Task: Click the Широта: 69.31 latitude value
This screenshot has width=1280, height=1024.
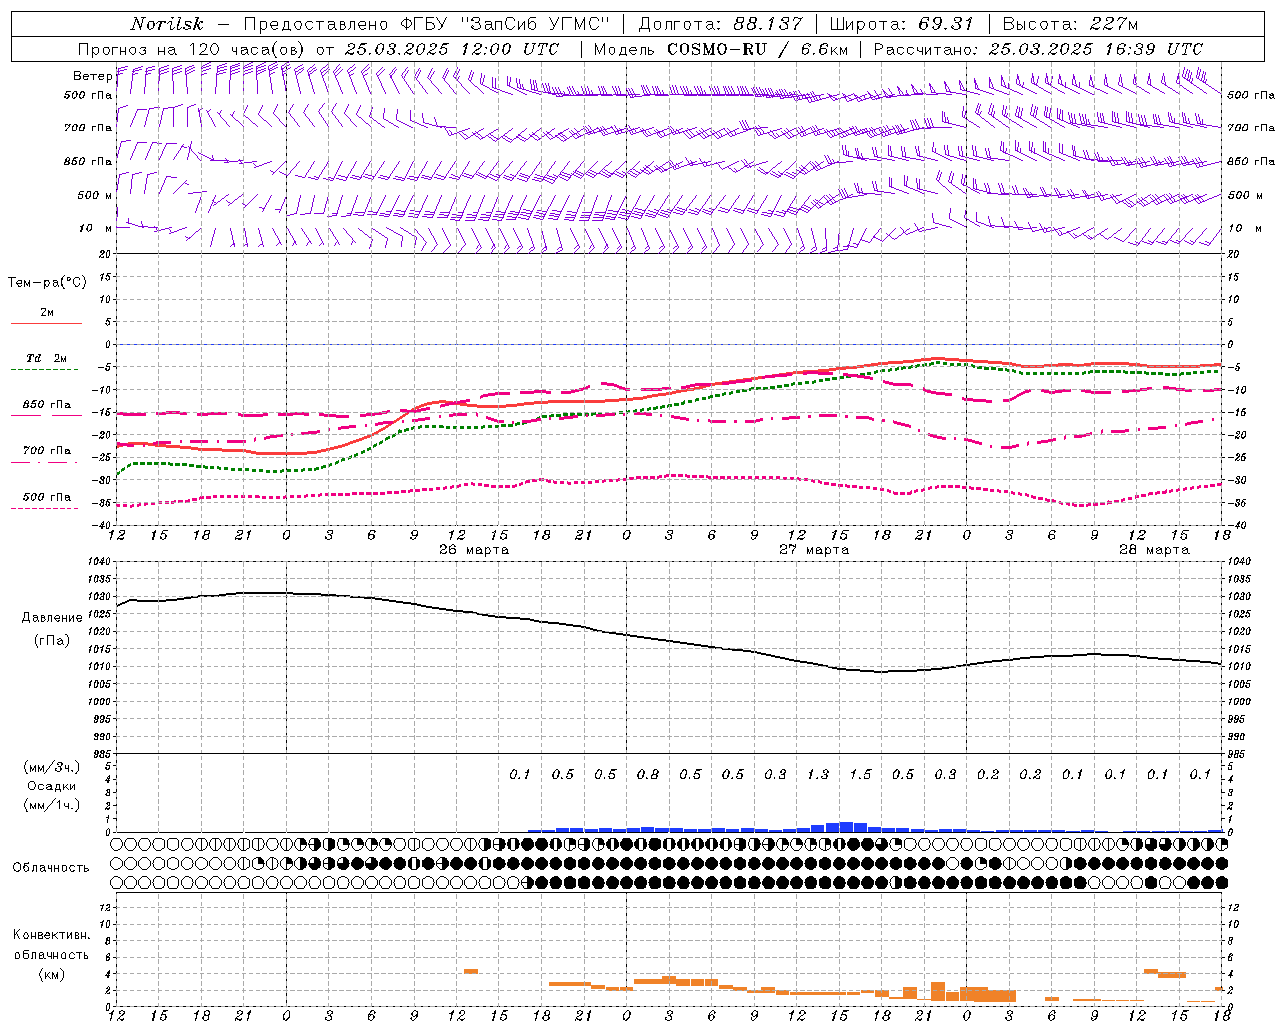Action: coord(902,24)
